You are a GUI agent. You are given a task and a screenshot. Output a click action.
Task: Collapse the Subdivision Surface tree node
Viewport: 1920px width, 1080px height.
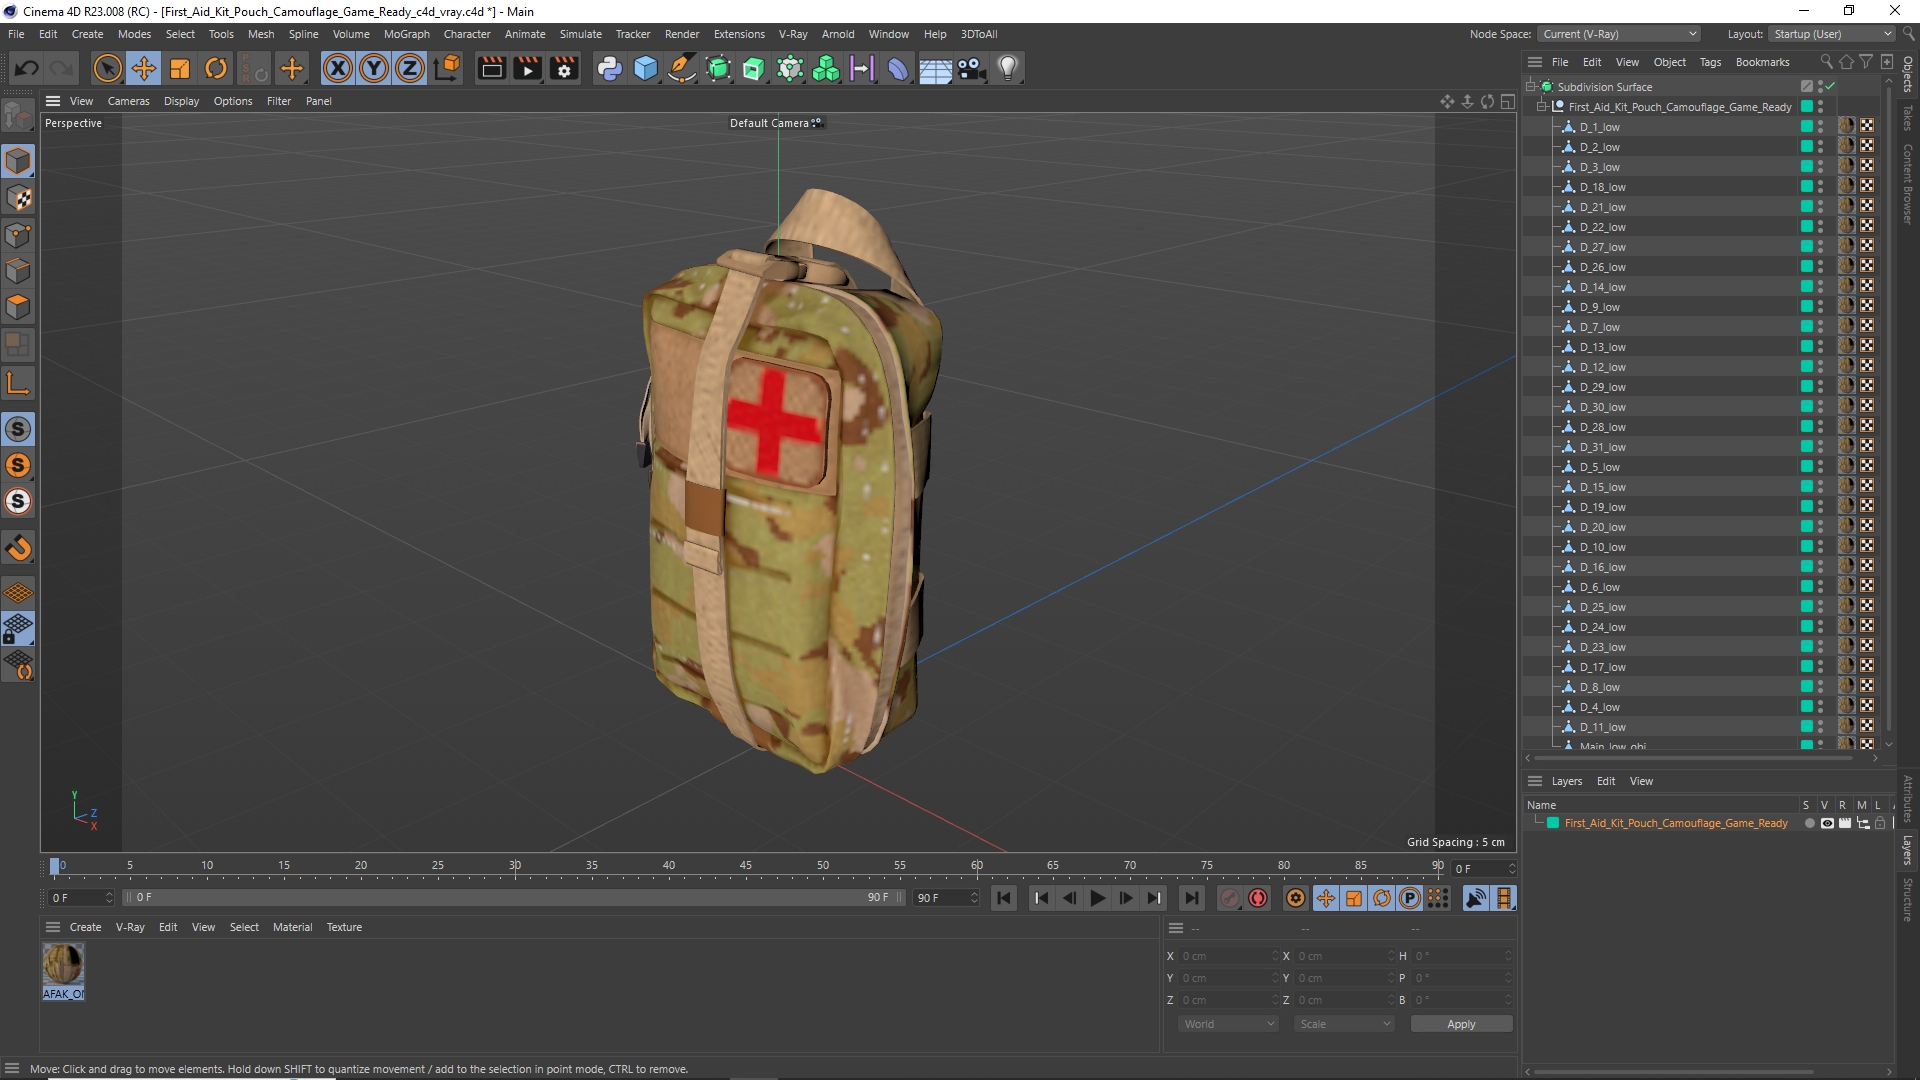click(x=1531, y=87)
